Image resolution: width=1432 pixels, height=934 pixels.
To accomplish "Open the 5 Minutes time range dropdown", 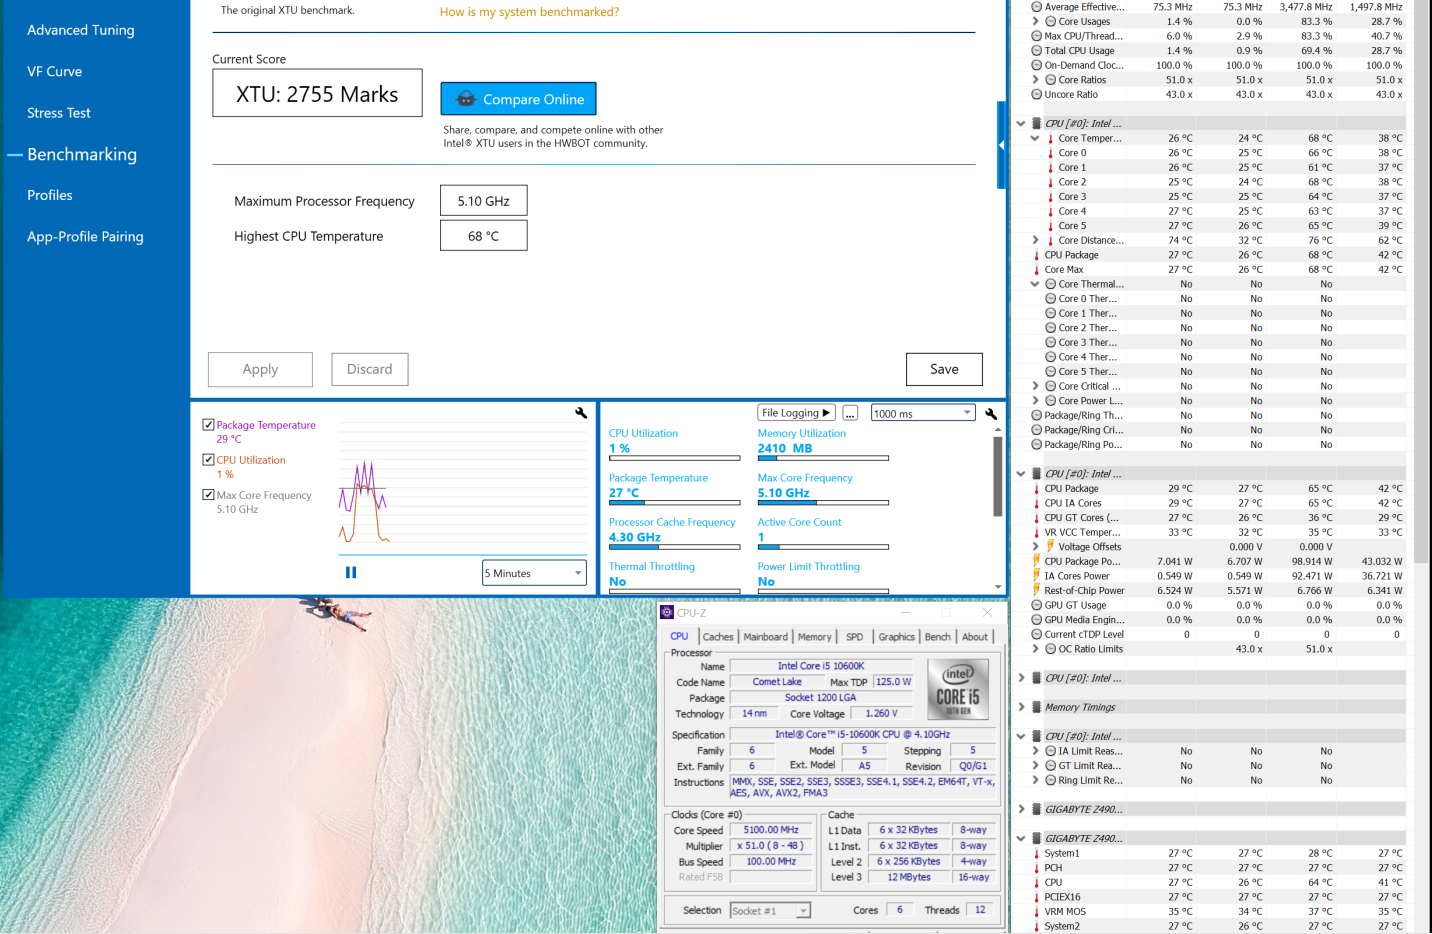I will coord(534,573).
